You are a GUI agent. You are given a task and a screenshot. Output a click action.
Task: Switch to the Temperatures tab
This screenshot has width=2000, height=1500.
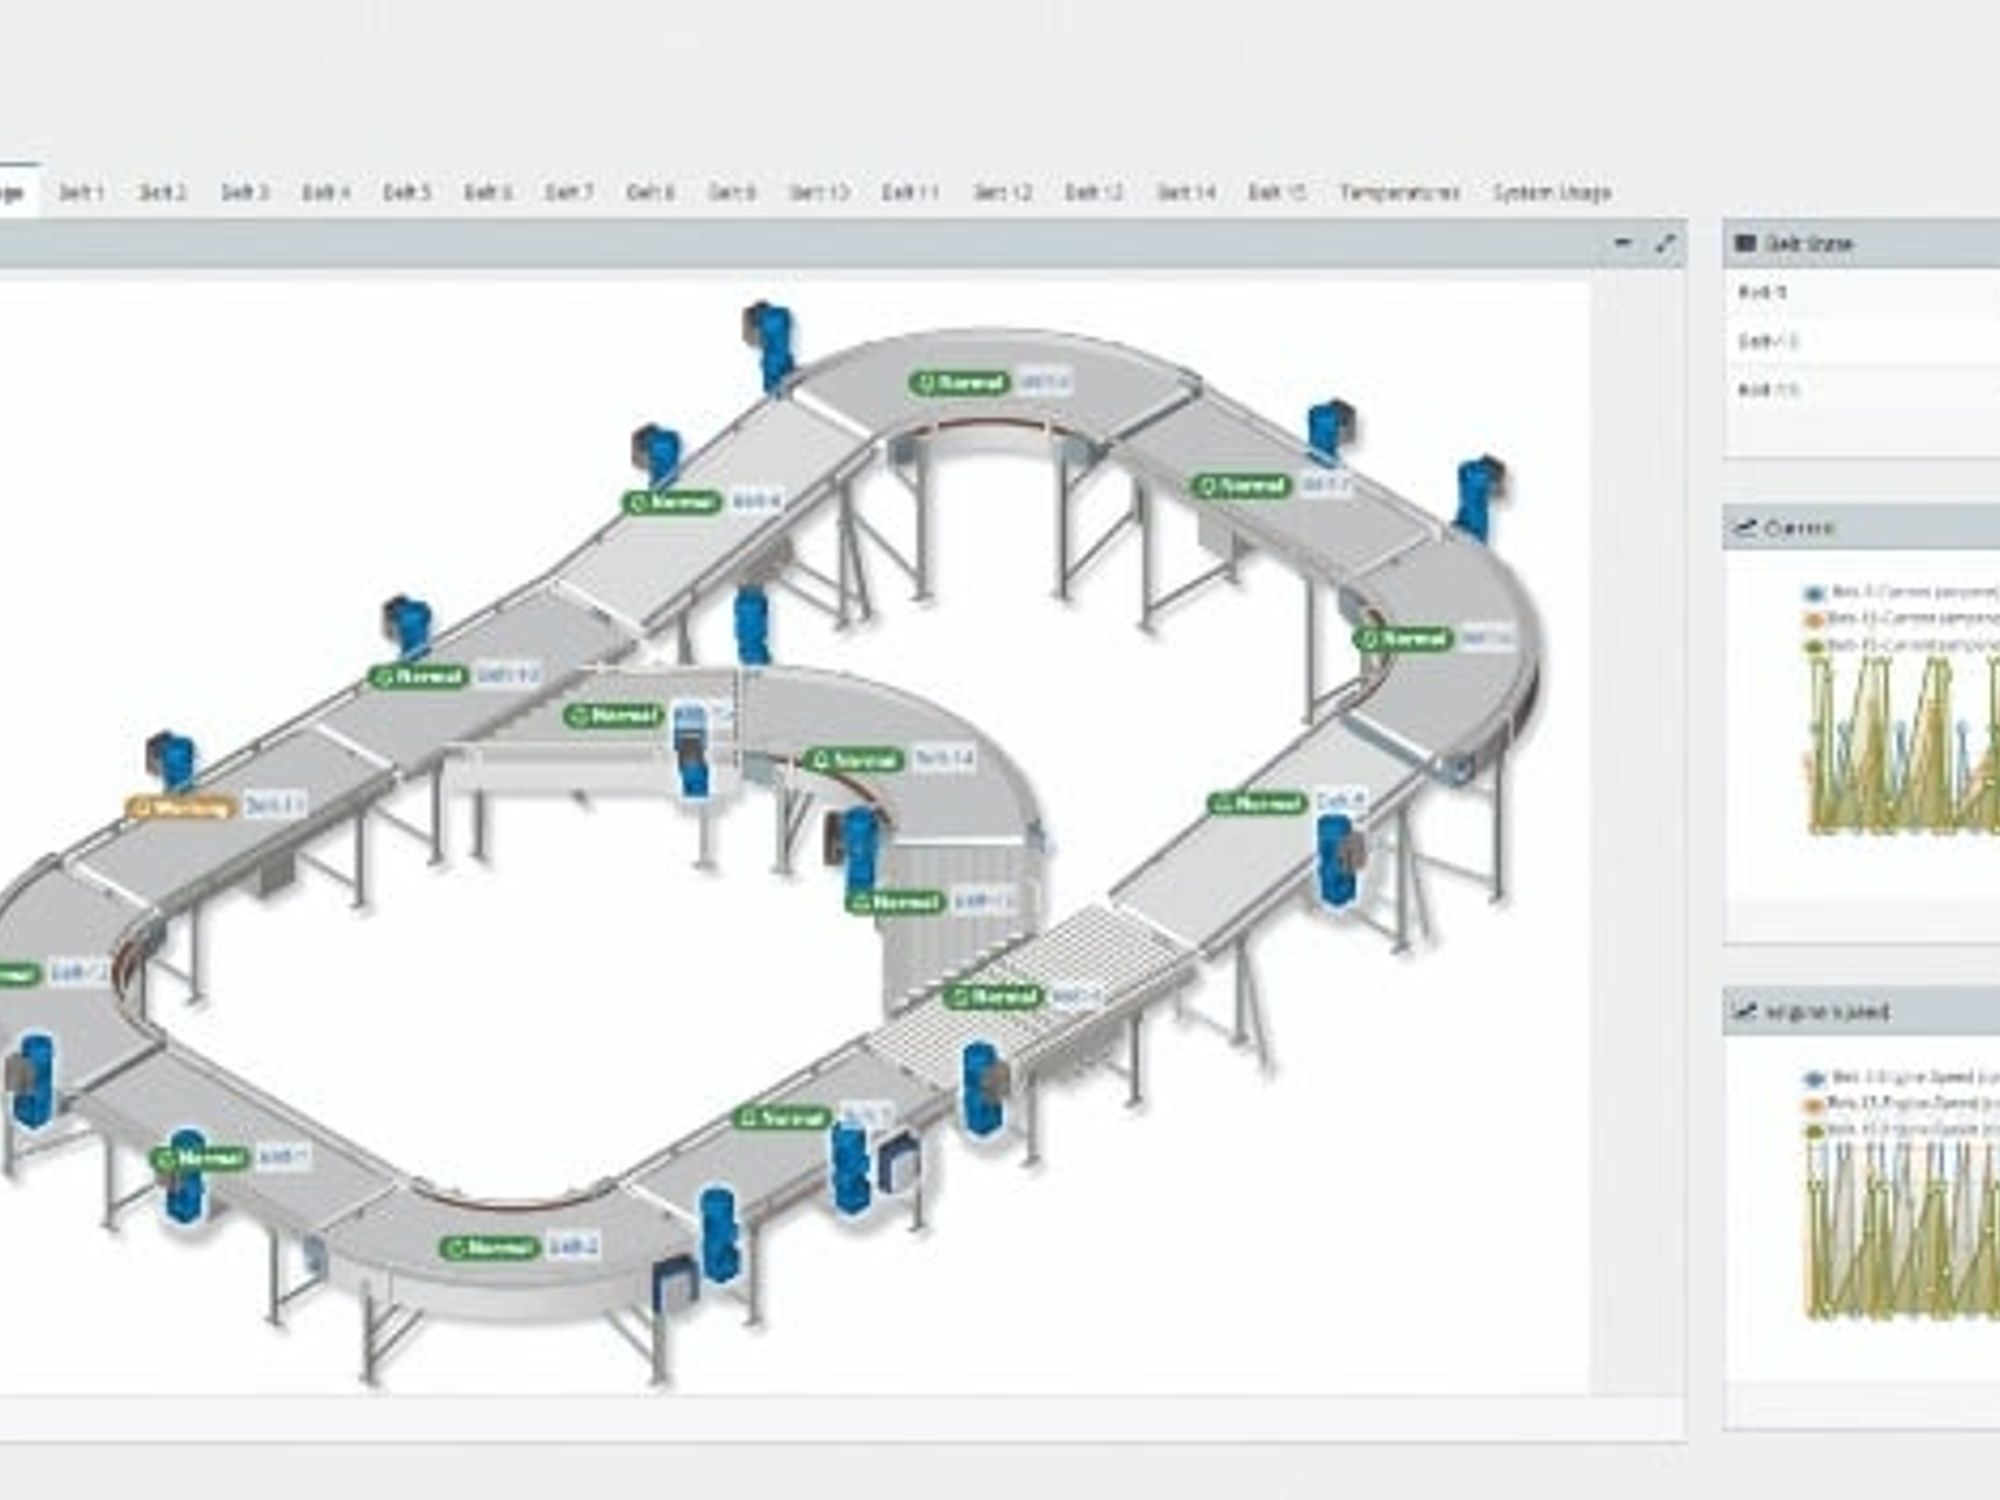(x=1400, y=191)
